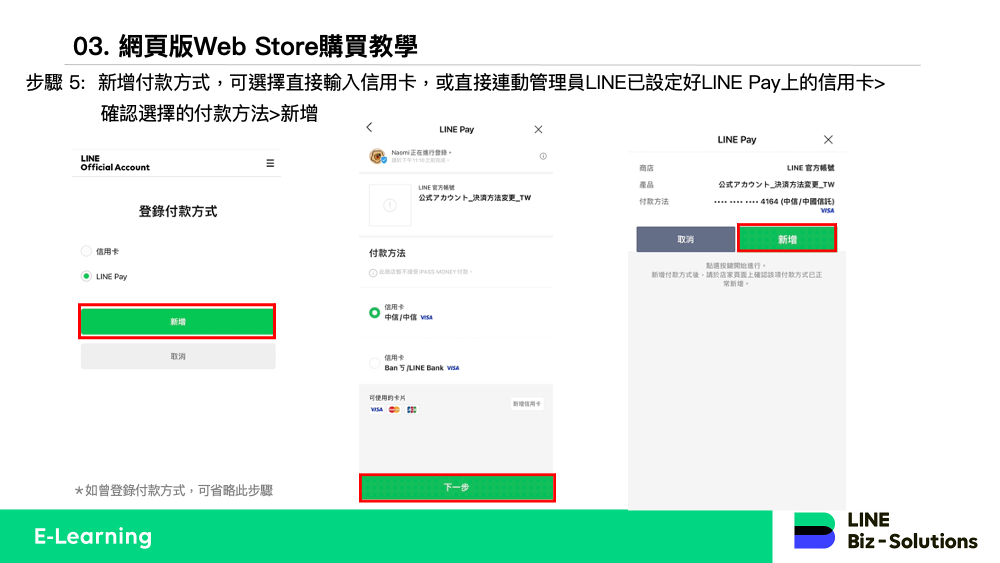The height and width of the screenshot is (563, 1000).
Task: Click the green 新增 button under LINE Pay option
Action: tap(177, 321)
